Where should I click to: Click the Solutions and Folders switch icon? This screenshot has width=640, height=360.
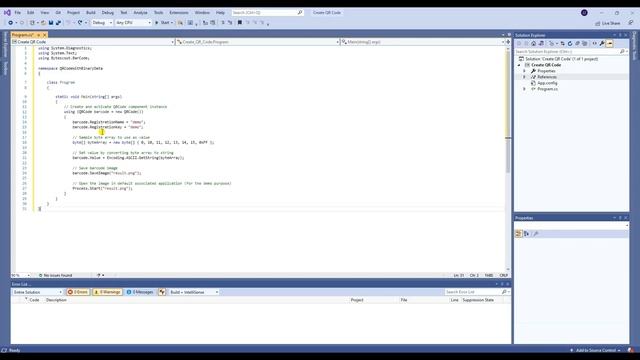[x=541, y=43]
